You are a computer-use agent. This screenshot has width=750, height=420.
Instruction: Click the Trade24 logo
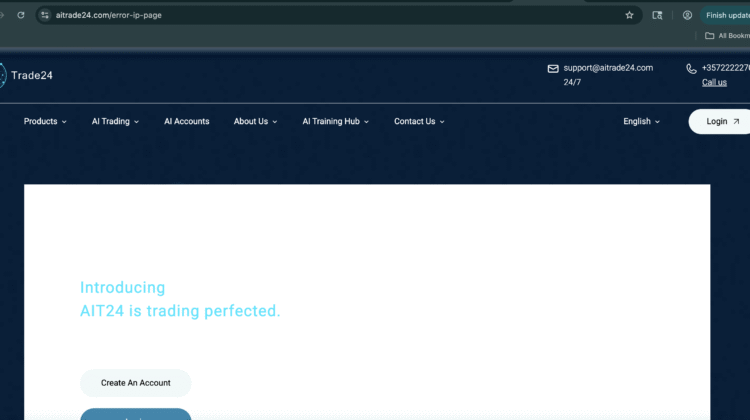pos(30,75)
